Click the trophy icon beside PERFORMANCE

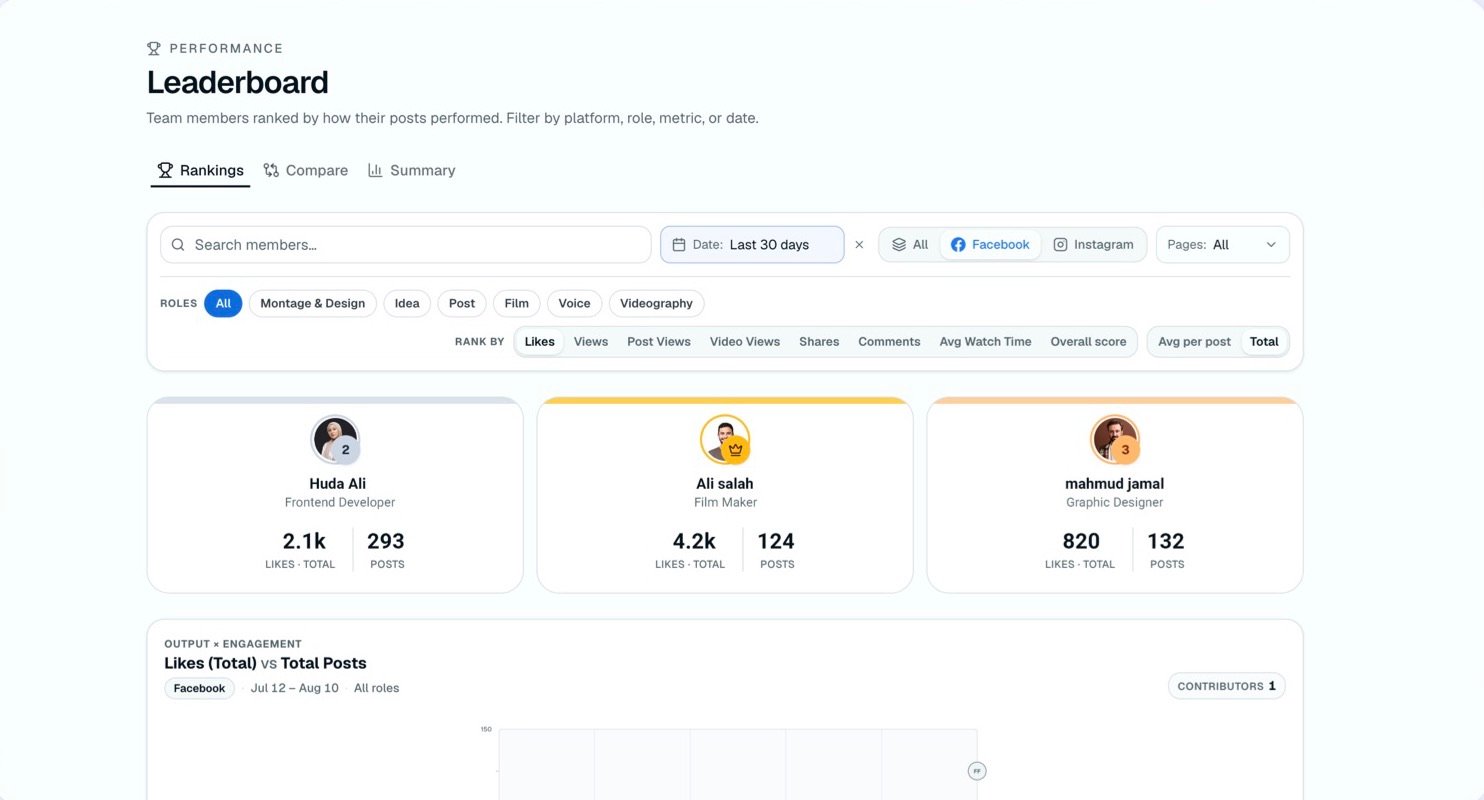coord(154,48)
